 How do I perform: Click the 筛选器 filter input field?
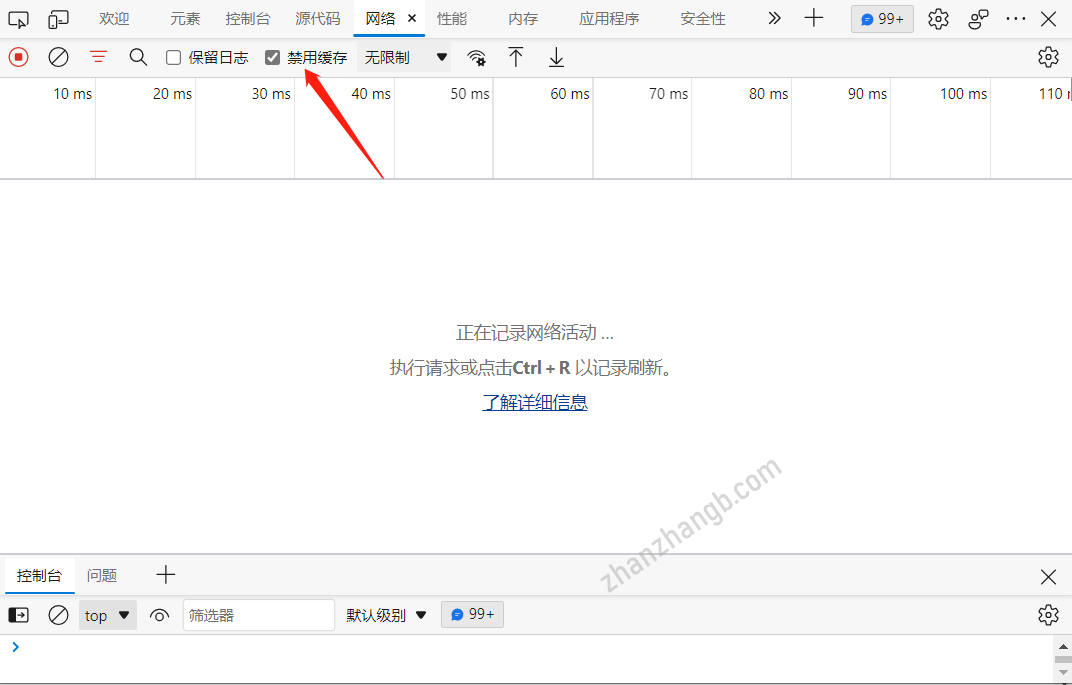click(x=258, y=615)
